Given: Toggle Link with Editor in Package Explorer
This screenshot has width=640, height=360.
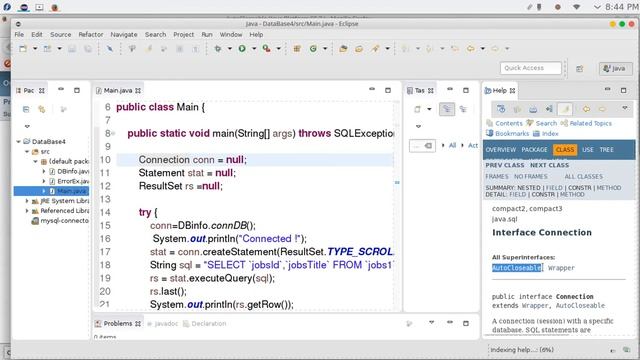Looking at the screenshot, I should [x=42, y=109].
